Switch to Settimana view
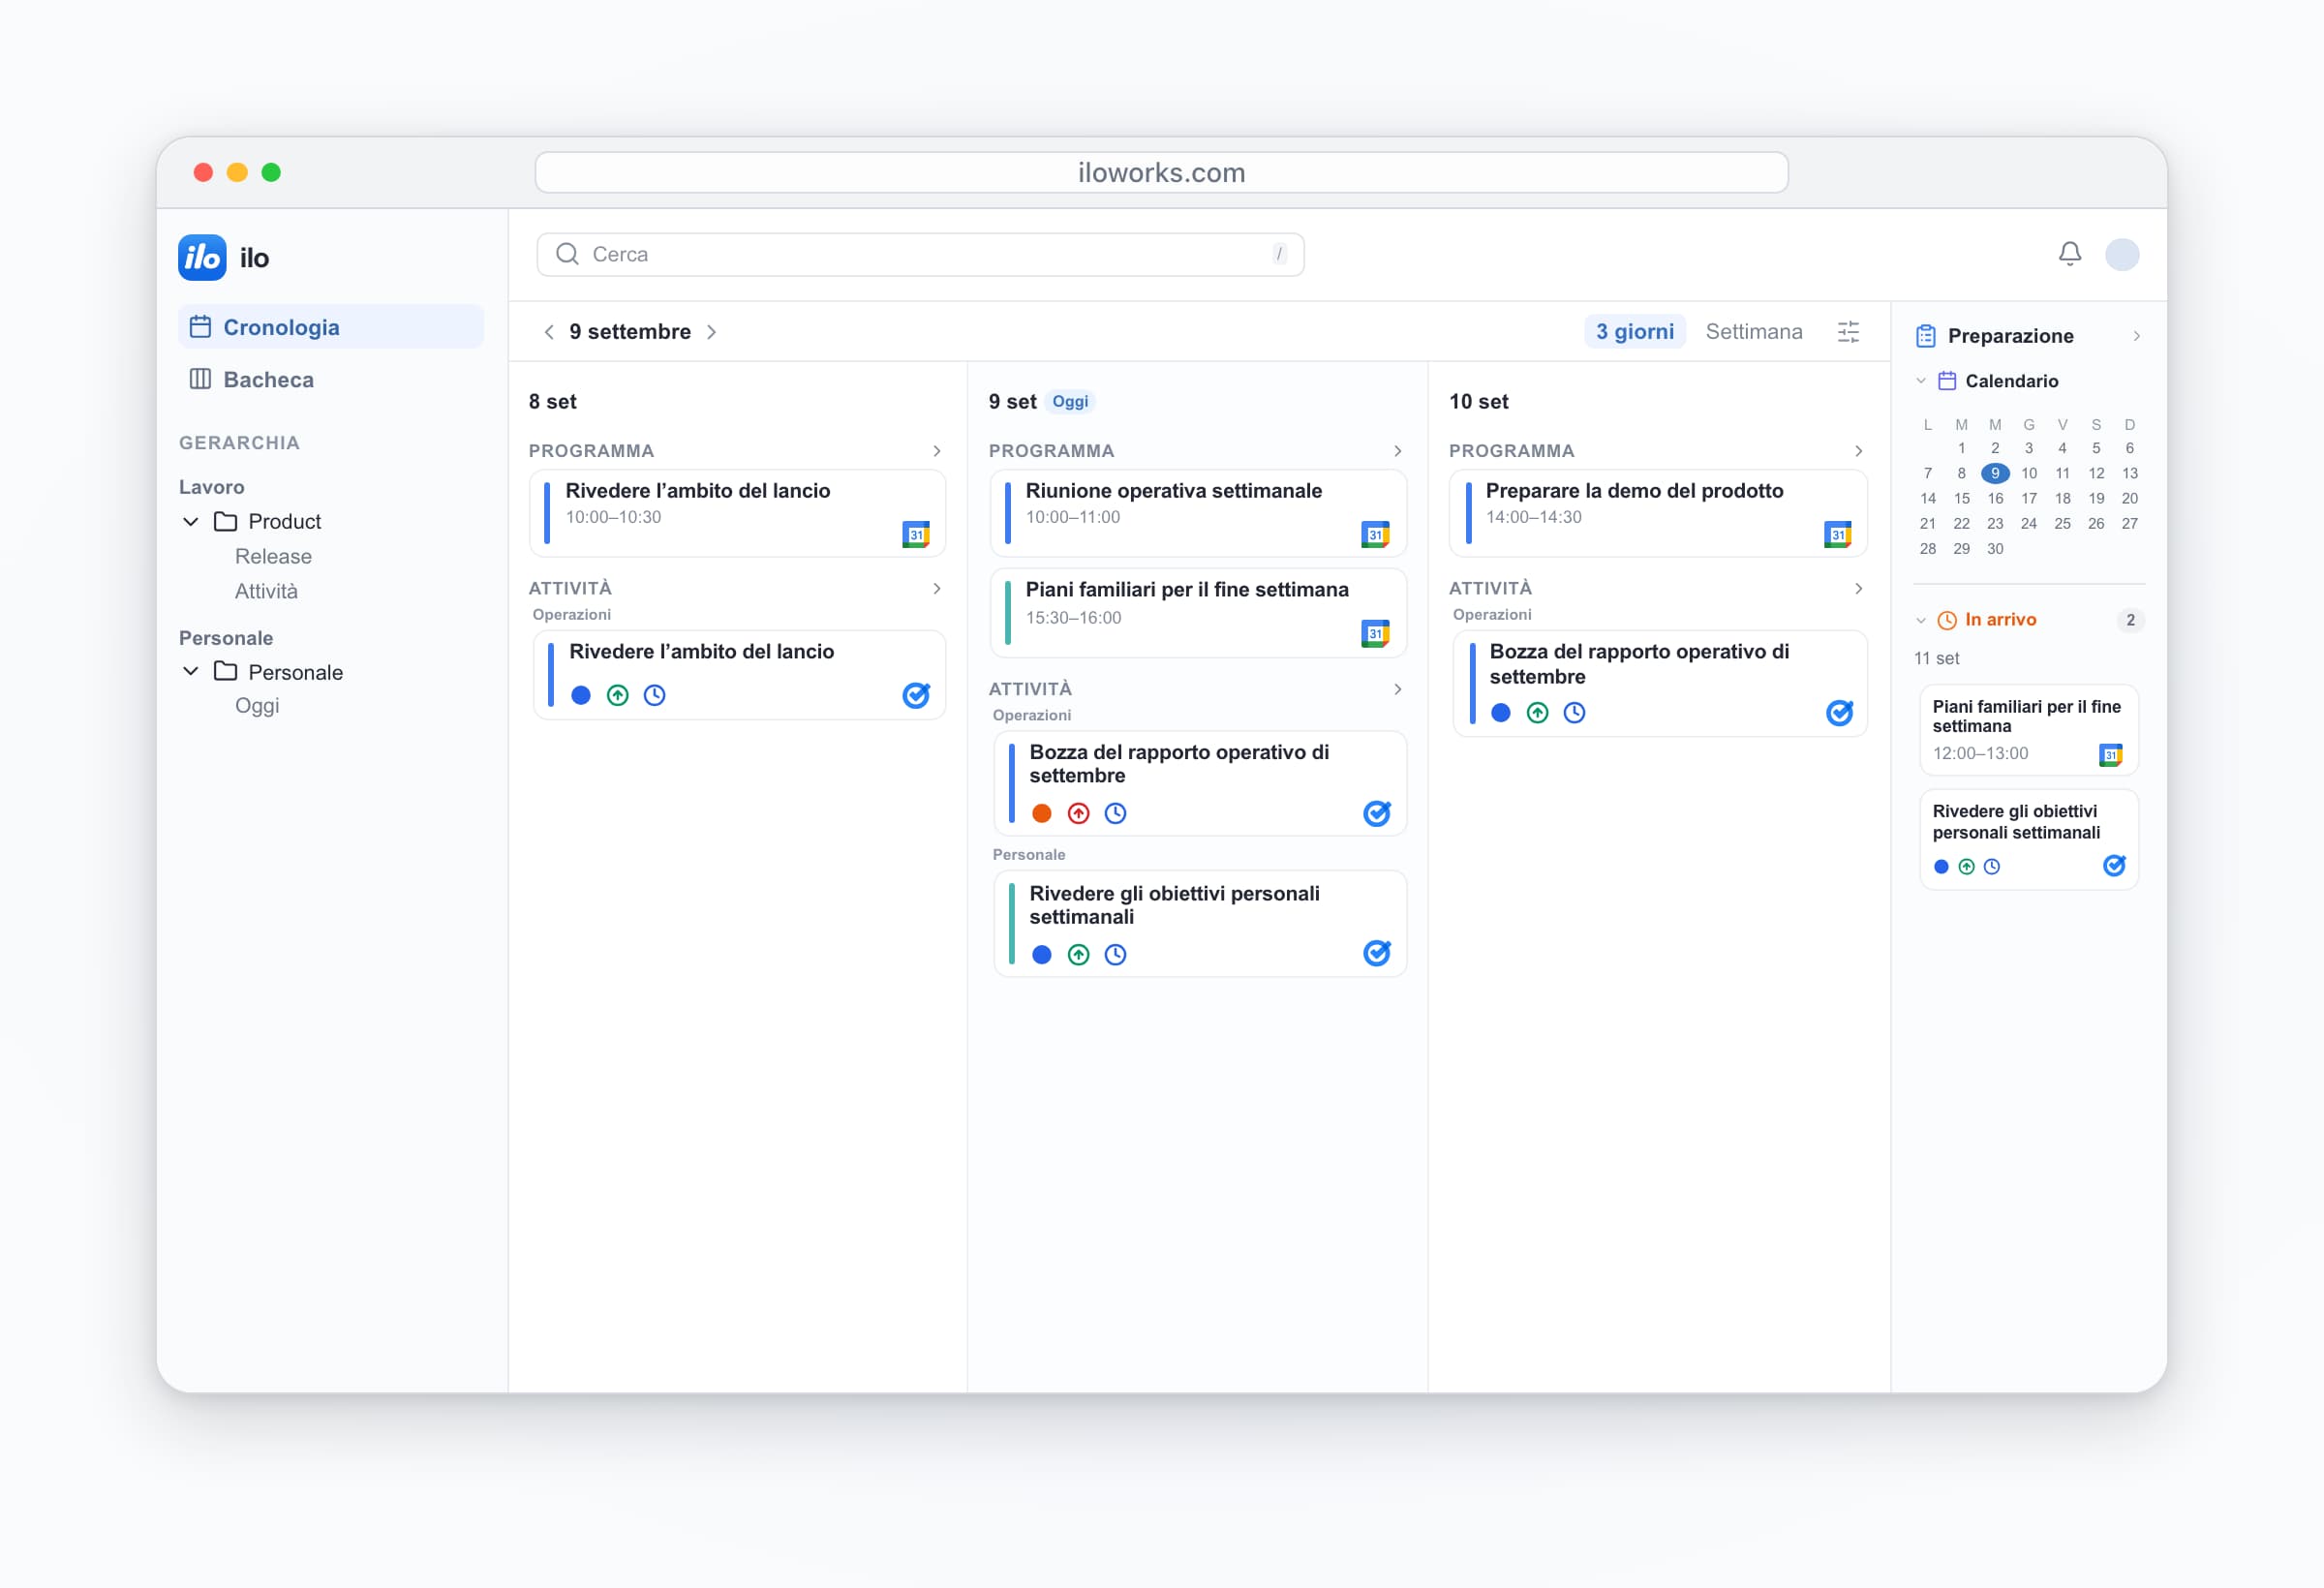The height and width of the screenshot is (1588, 2324). pos(1753,332)
